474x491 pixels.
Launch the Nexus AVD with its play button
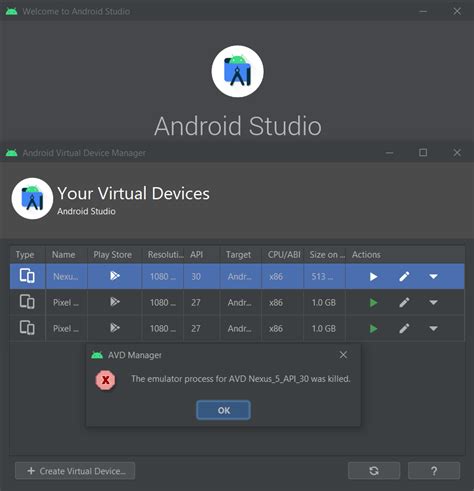coord(373,277)
